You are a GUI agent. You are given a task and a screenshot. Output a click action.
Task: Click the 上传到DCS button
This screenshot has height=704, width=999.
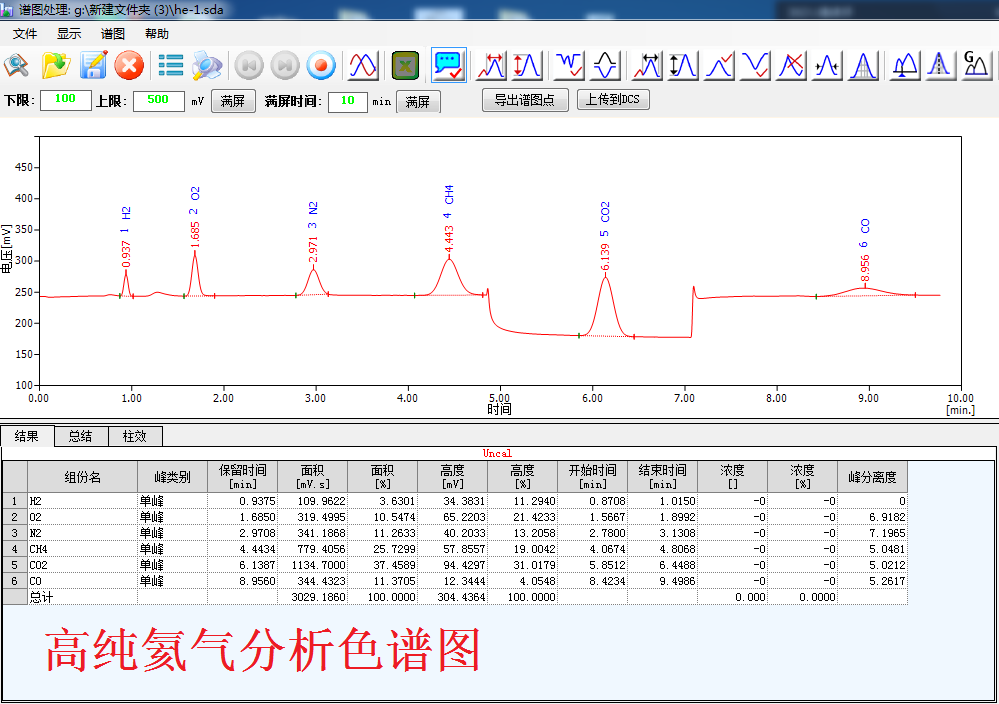pyautogui.click(x=613, y=99)
